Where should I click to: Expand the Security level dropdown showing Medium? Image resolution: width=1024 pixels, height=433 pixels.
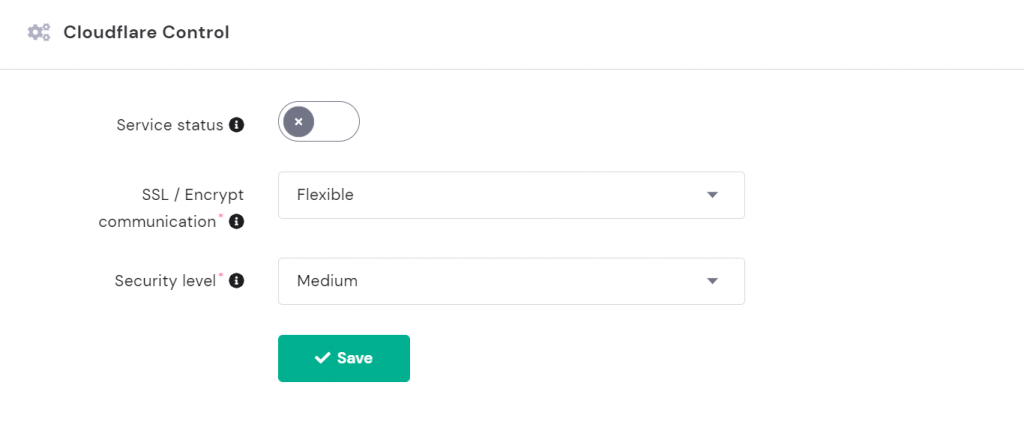pyautogui.click(x=510, y=281)
